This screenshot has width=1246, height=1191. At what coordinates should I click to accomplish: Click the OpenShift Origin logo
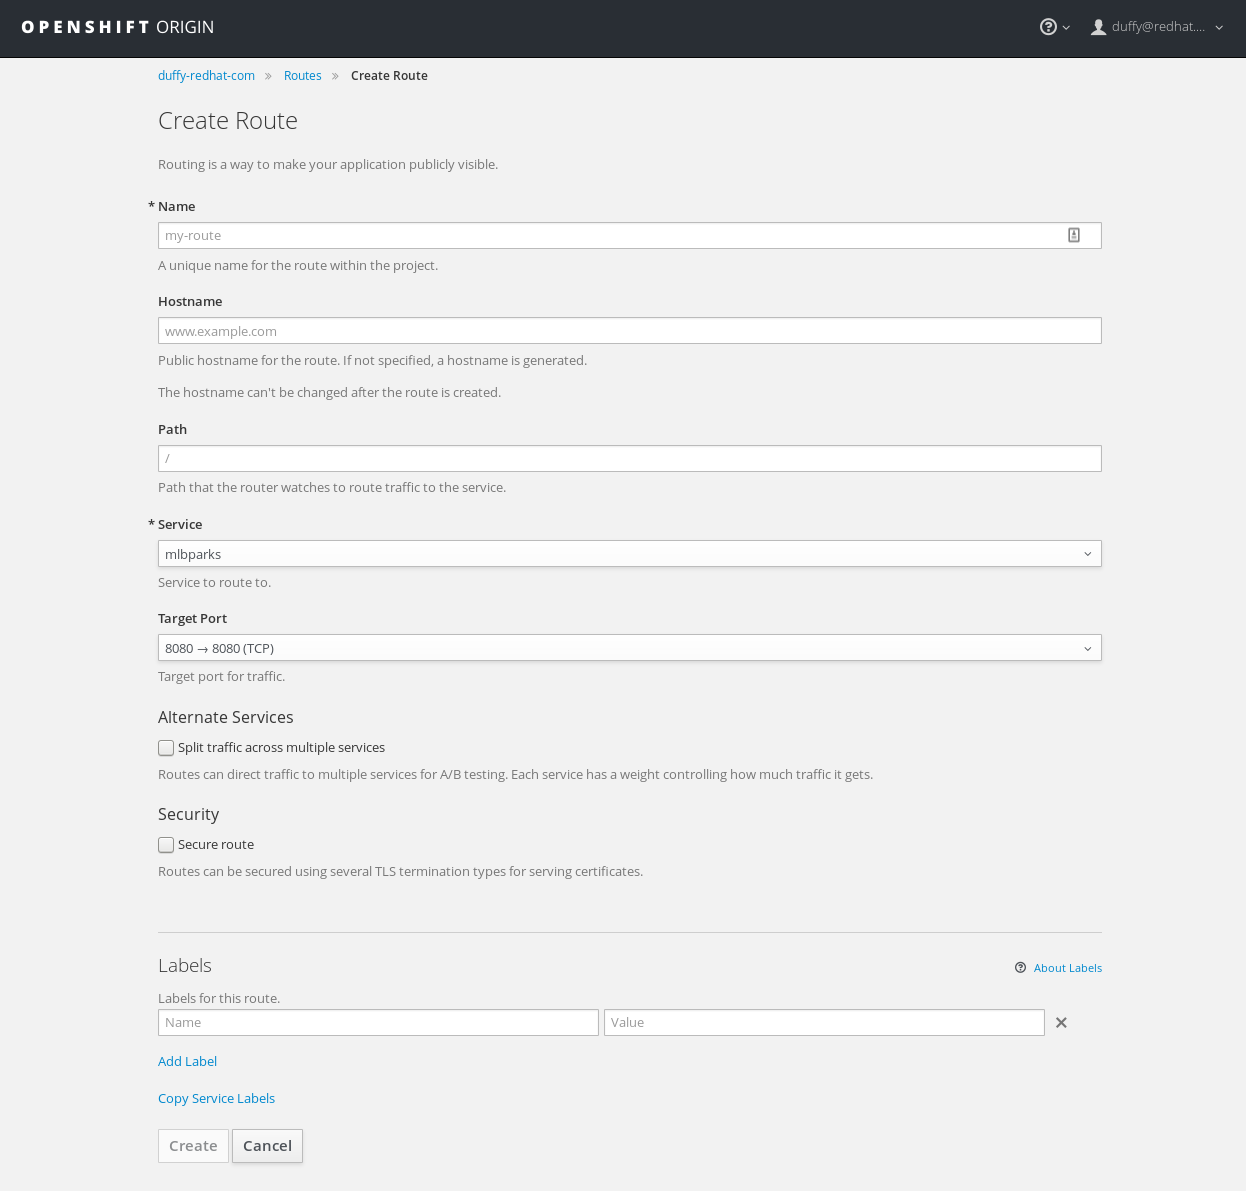[x=116, y=26]
